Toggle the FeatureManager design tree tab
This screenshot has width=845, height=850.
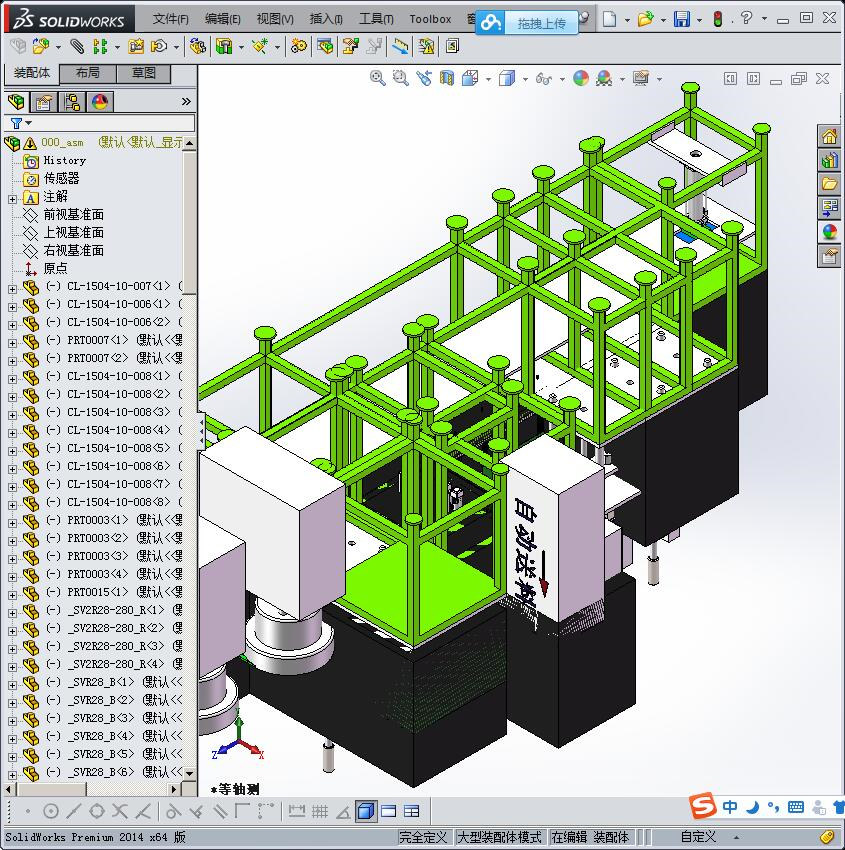[16, 101]
